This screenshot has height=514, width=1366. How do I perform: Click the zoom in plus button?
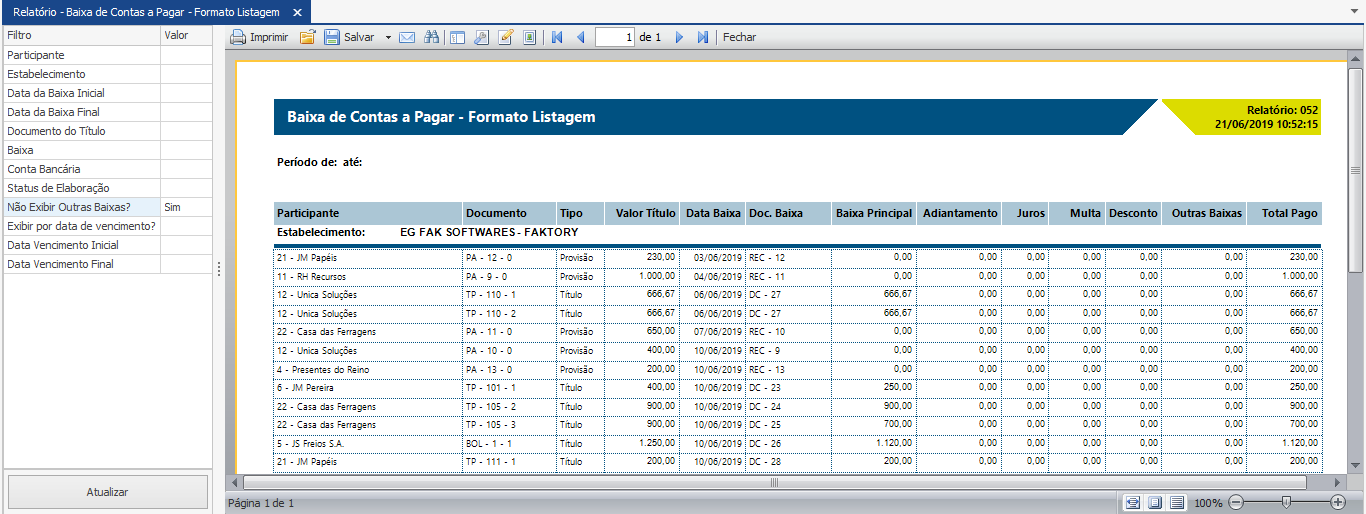[x=1338, y=502]
